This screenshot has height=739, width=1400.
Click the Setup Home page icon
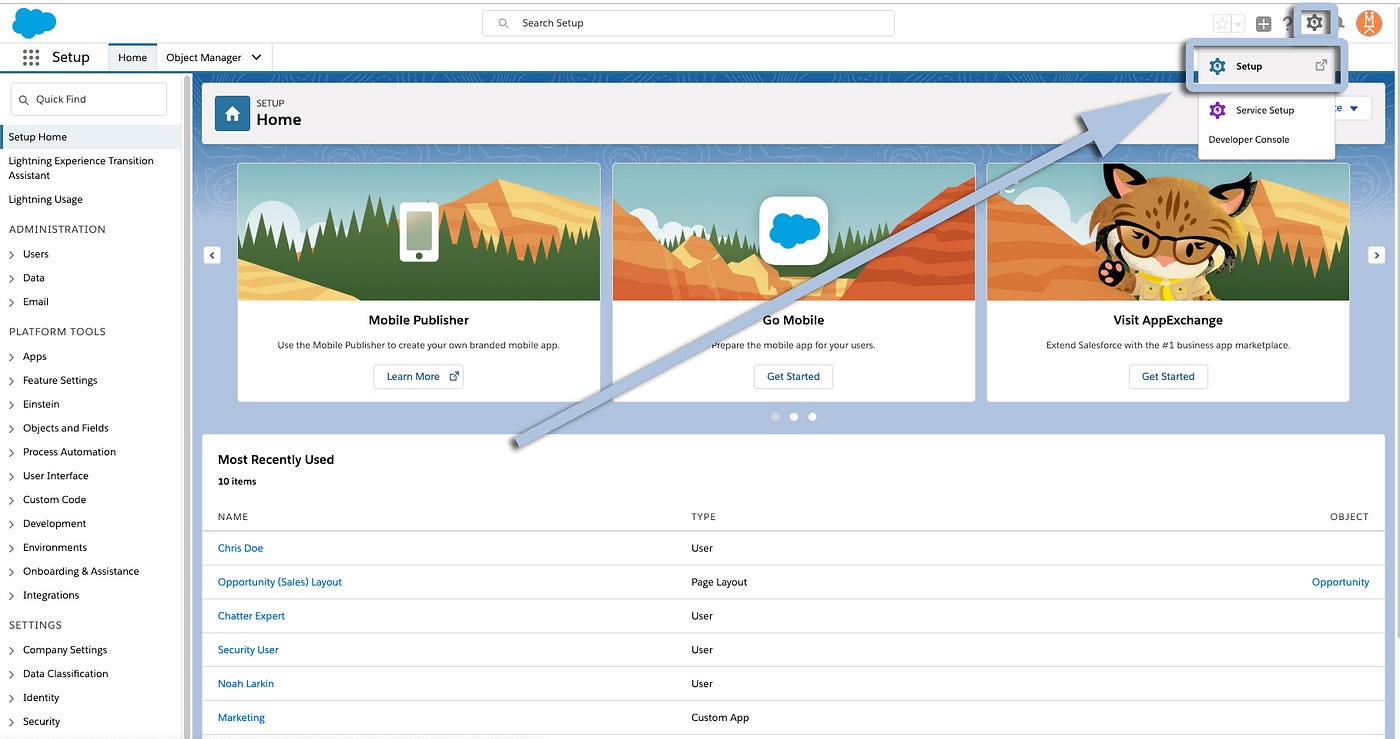click(x=232, y=115)
